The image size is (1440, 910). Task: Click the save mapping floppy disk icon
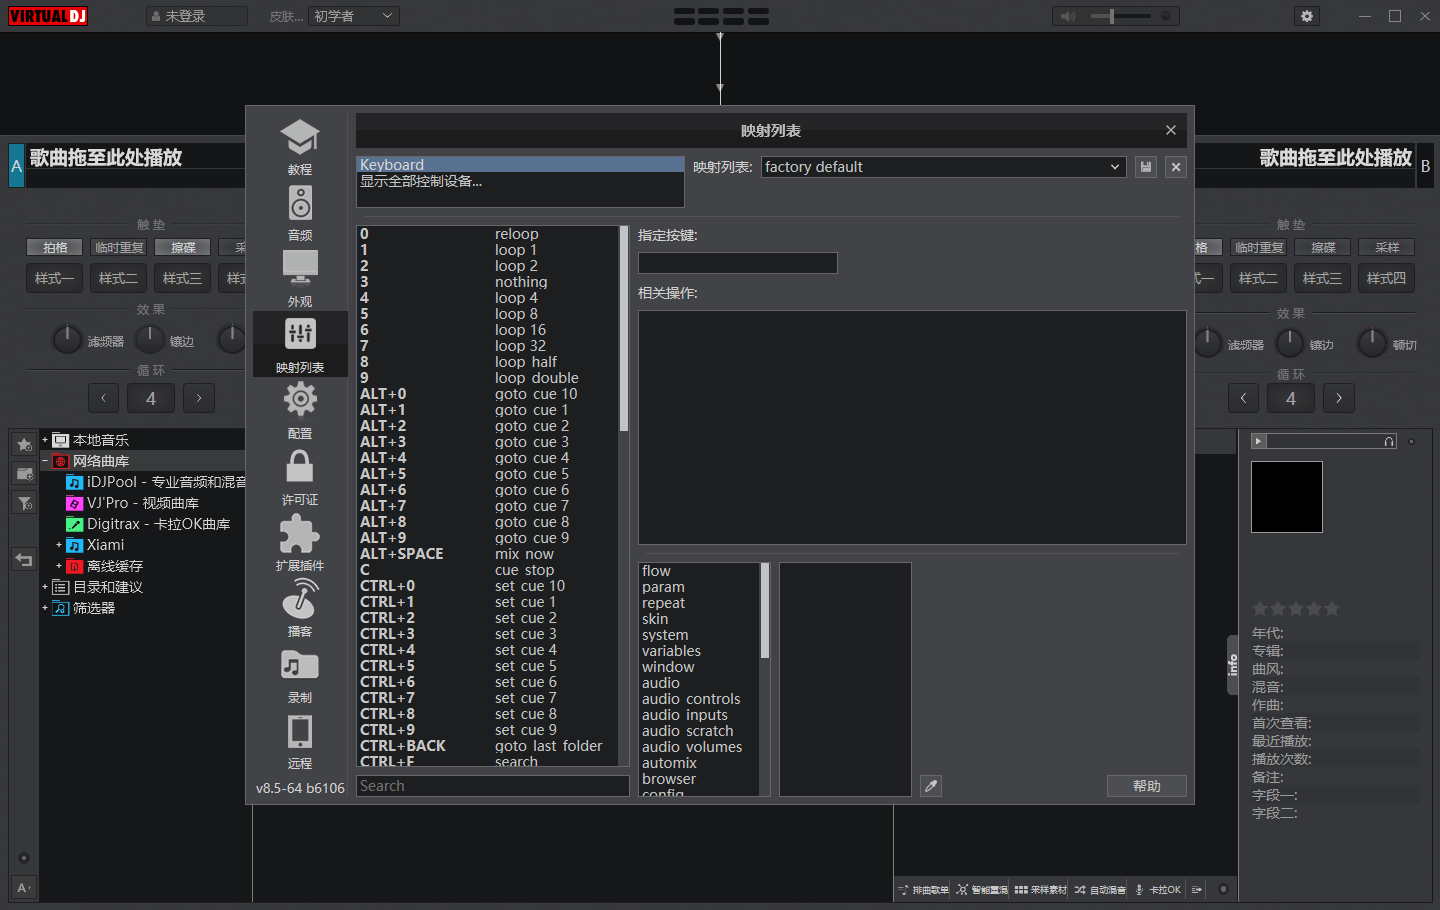click(x=1146, y=167)
